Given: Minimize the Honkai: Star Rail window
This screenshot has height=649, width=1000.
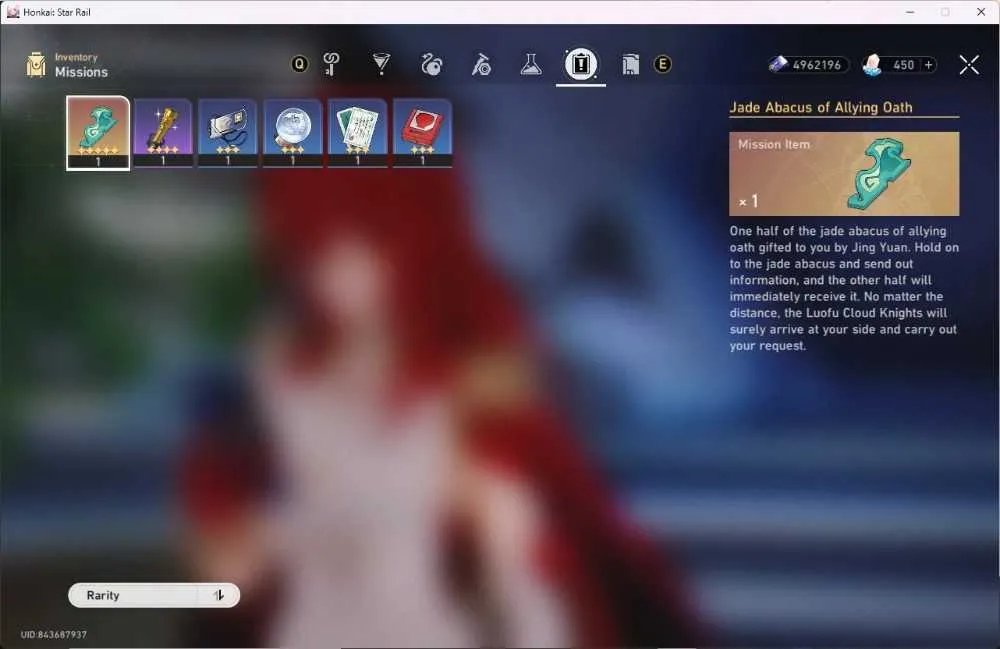Looking at the screenshot, I should pyautogui.click(x=910, y=12).
